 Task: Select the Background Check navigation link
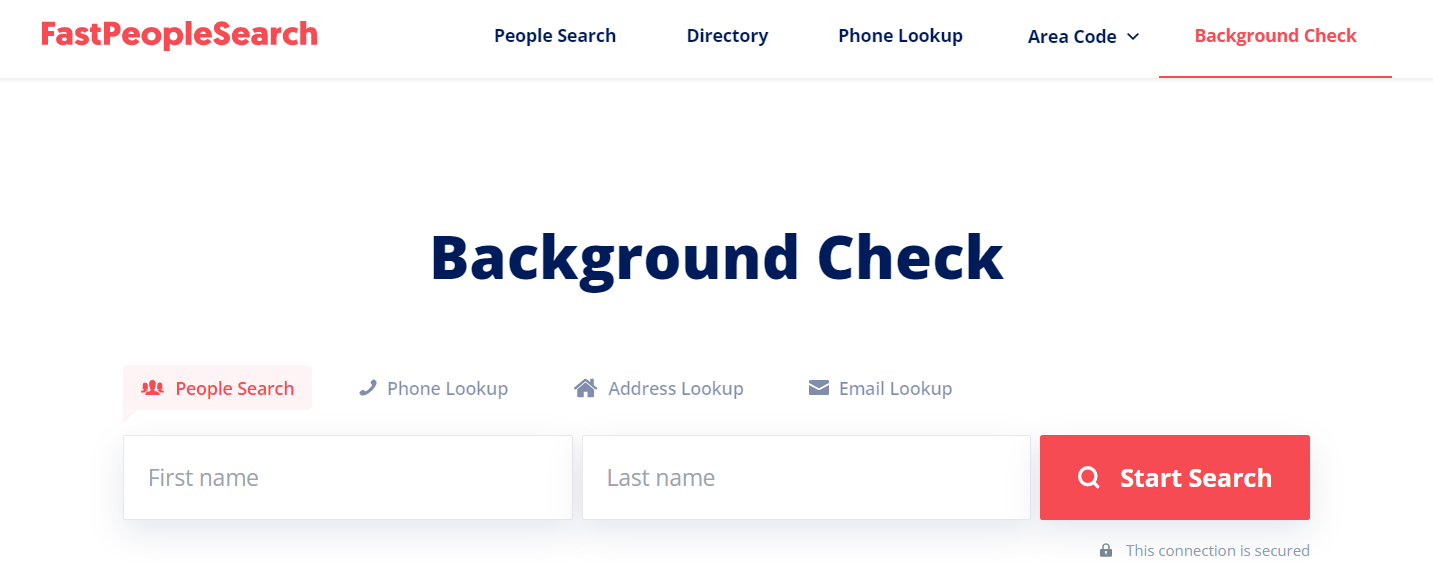point(1275,36)
